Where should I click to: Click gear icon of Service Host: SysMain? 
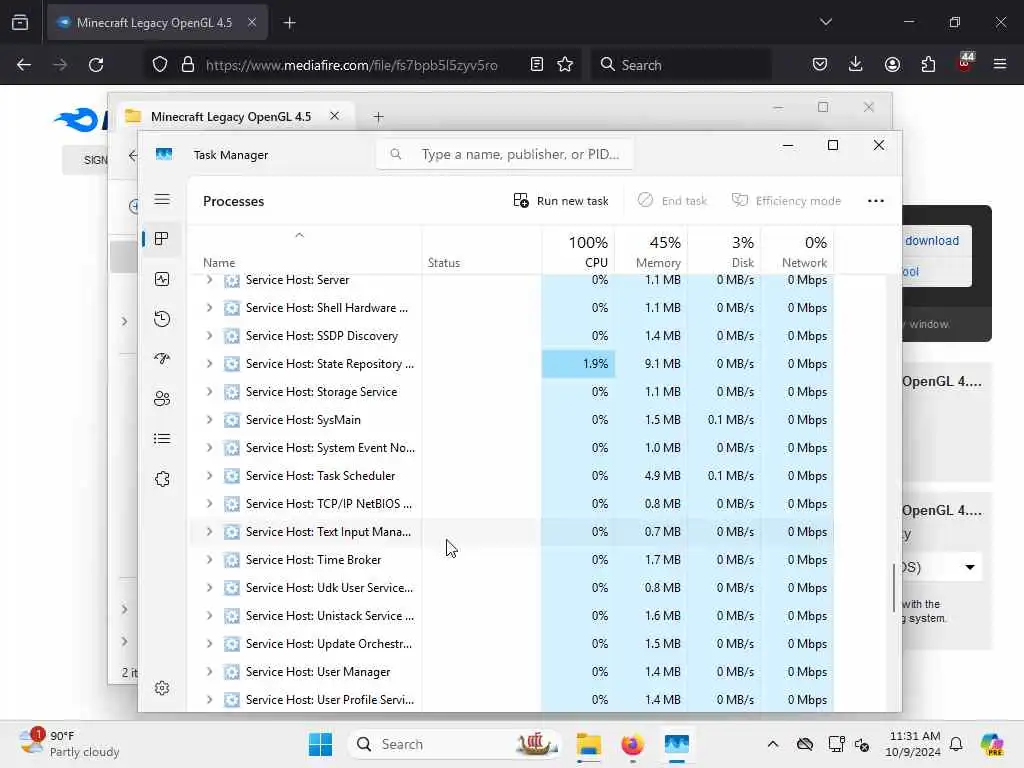[232, 420]
